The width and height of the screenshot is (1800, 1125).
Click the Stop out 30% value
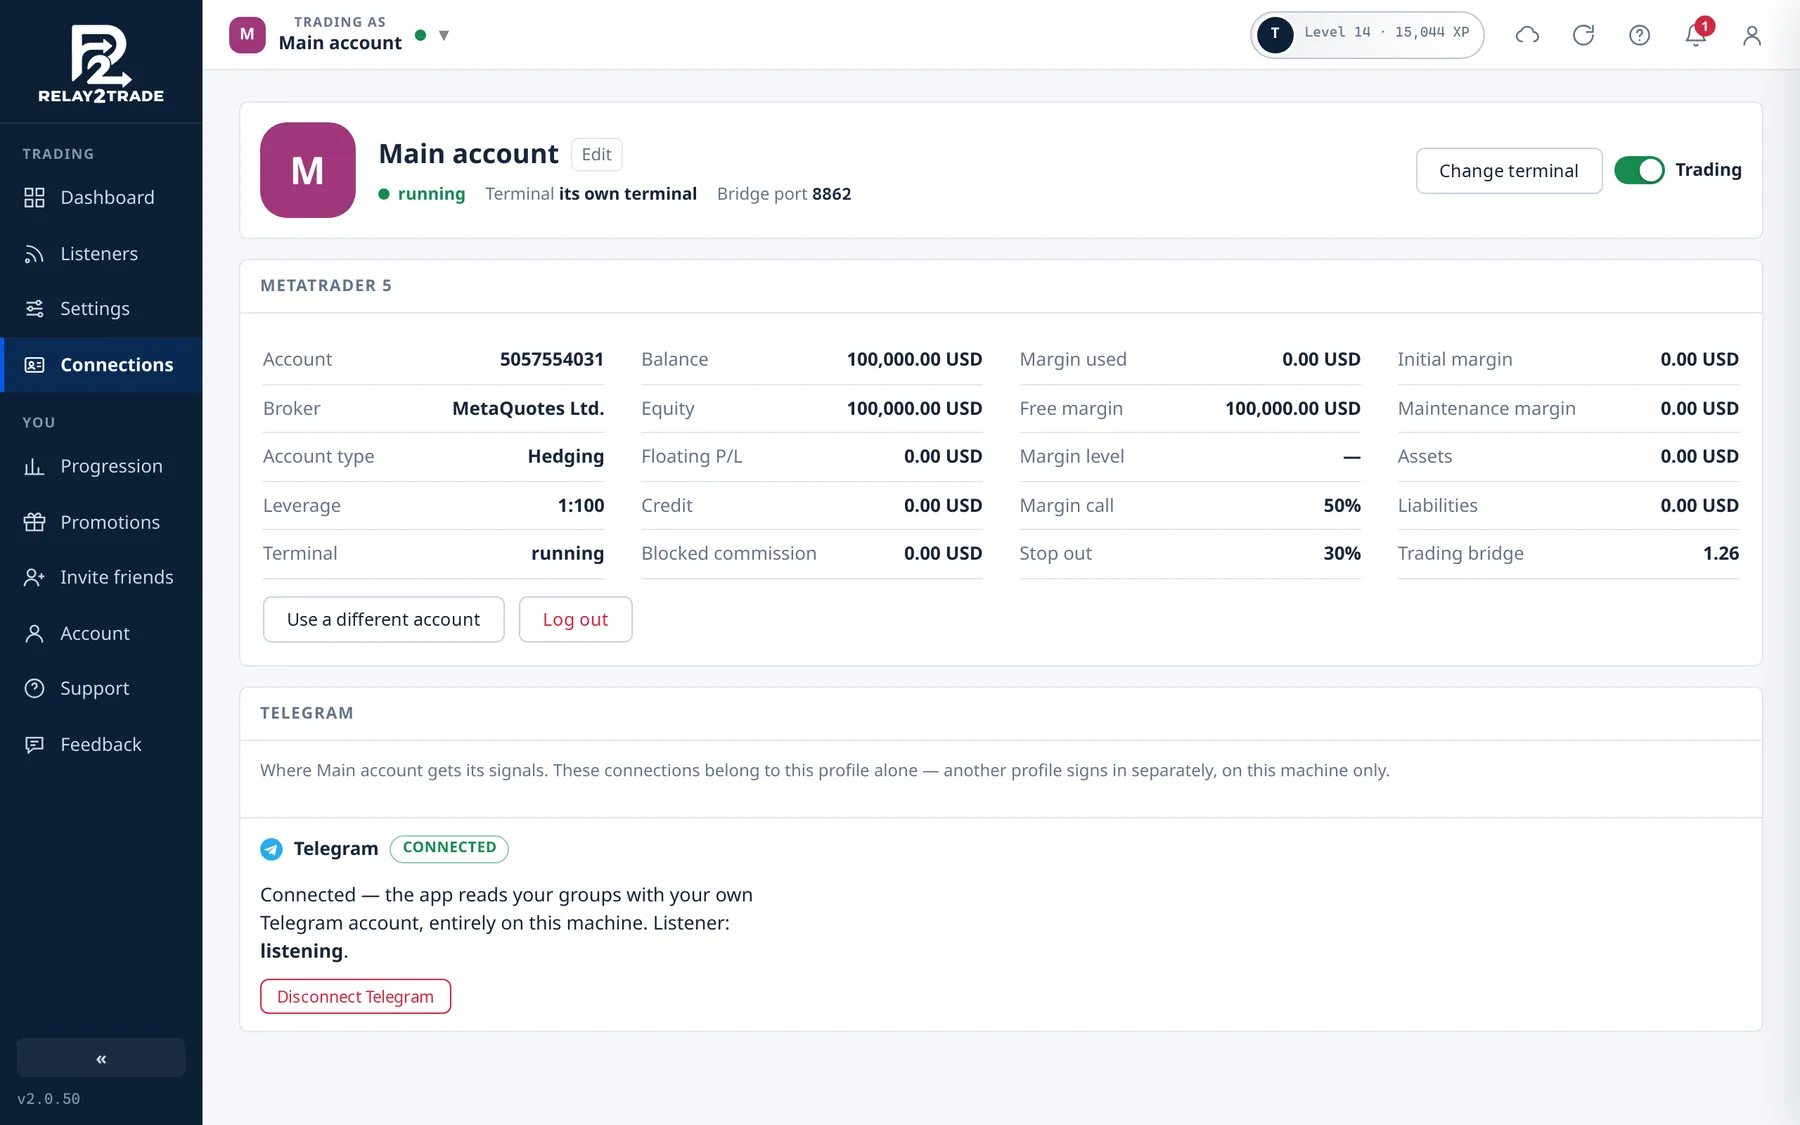click(x=1342, y=553)
